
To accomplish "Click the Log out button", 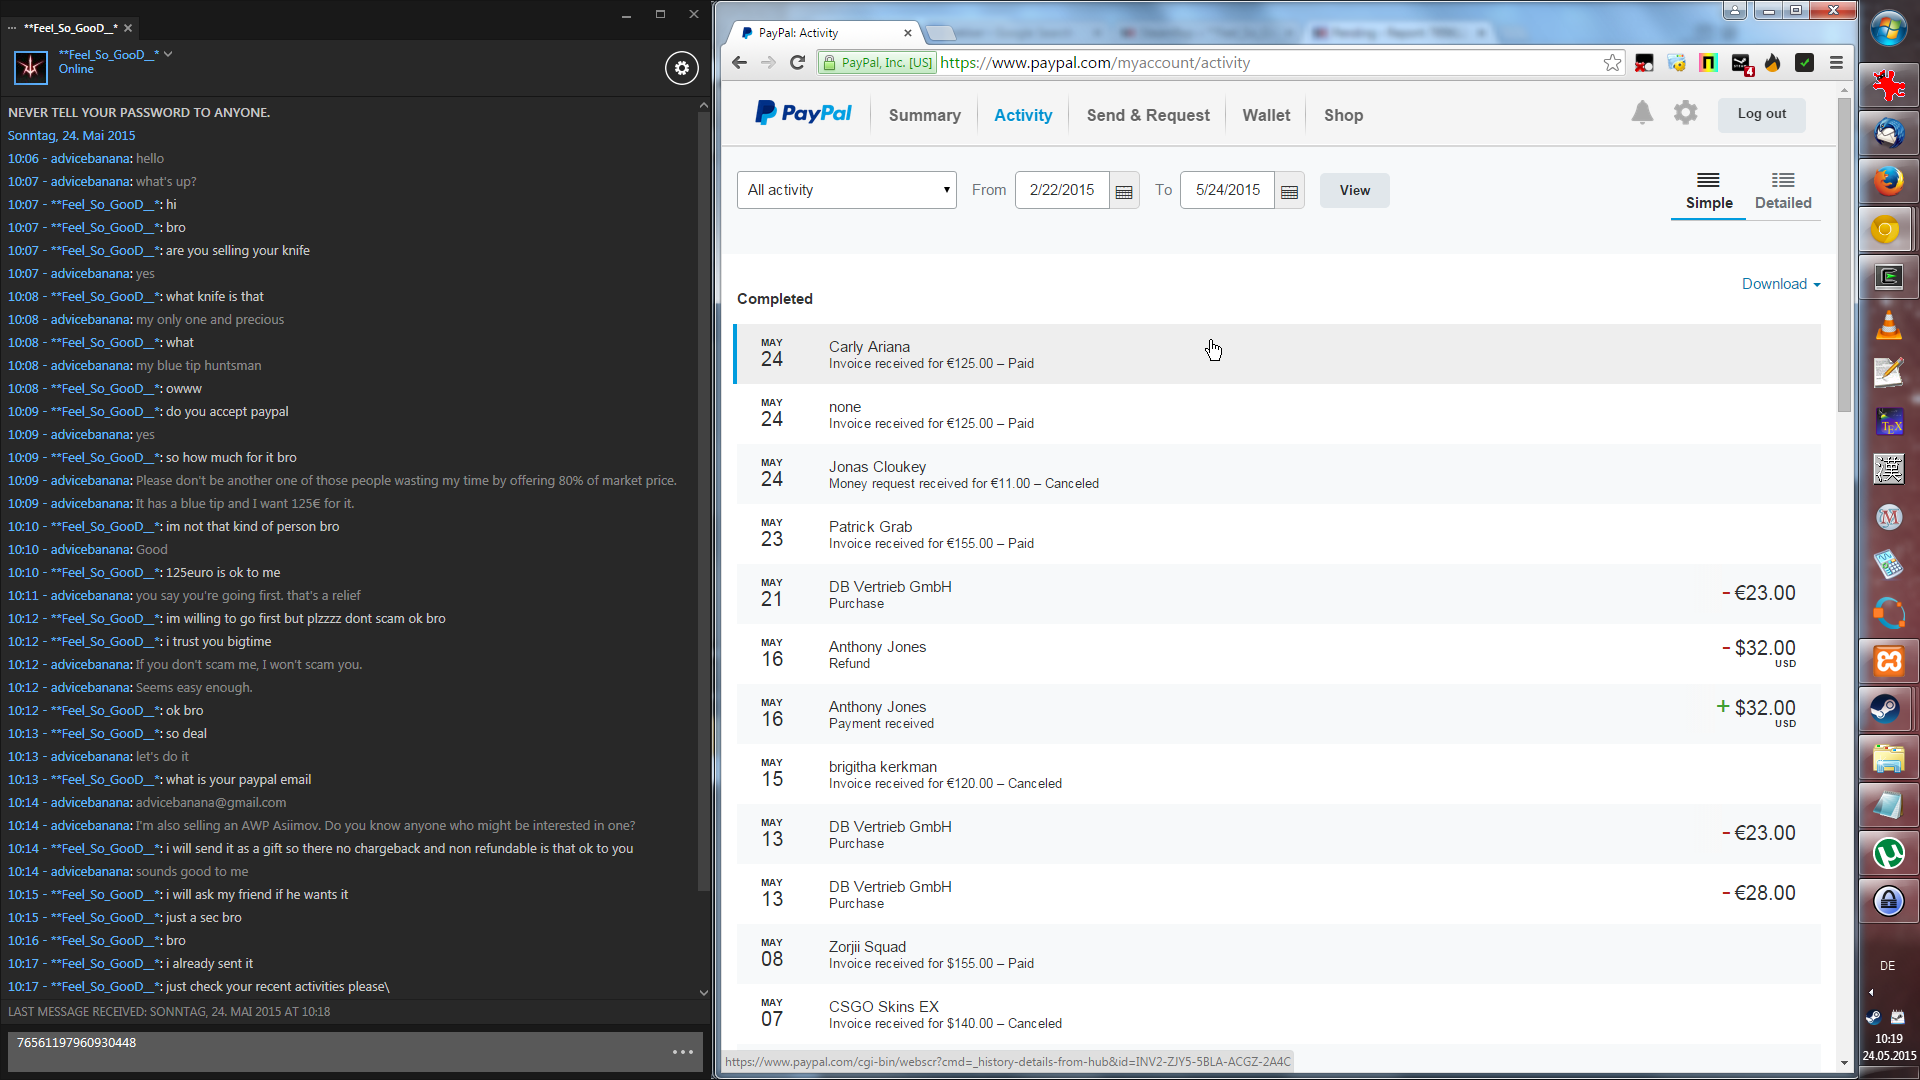I will click(1761, 114).
